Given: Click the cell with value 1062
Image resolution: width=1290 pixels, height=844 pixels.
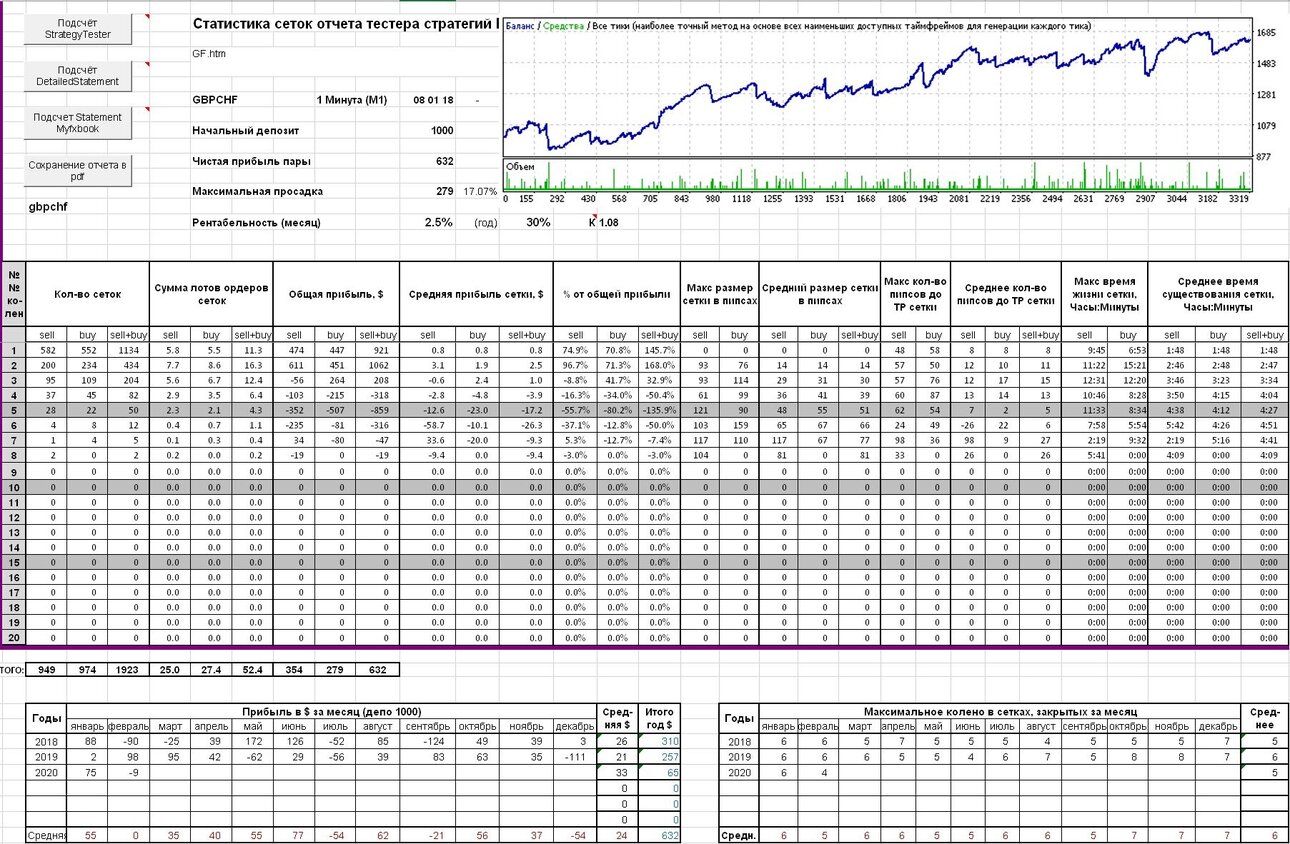Looking at the screenshot, I should tap(375, 367).
